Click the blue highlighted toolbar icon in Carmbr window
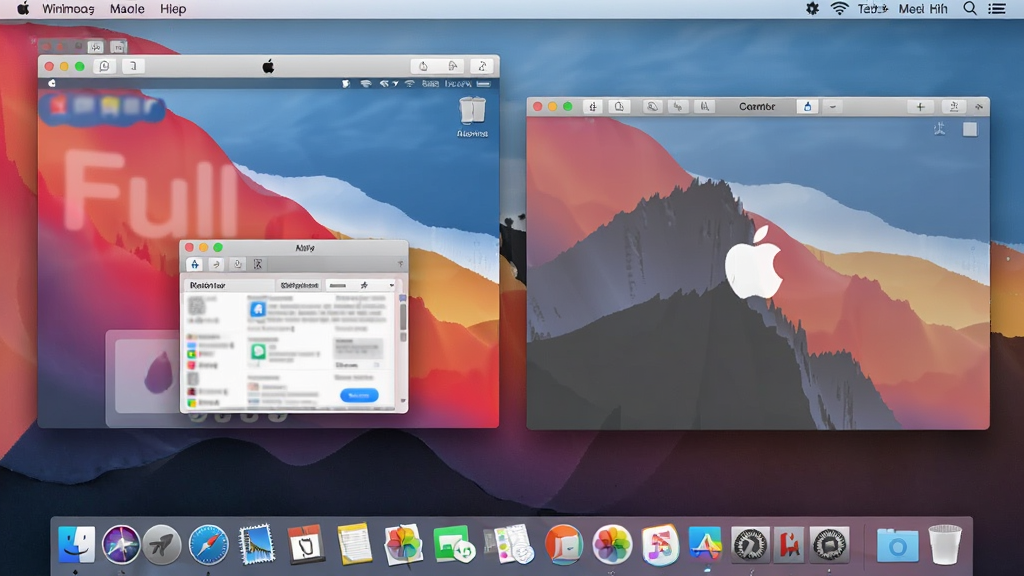 [x=807, y=106]
